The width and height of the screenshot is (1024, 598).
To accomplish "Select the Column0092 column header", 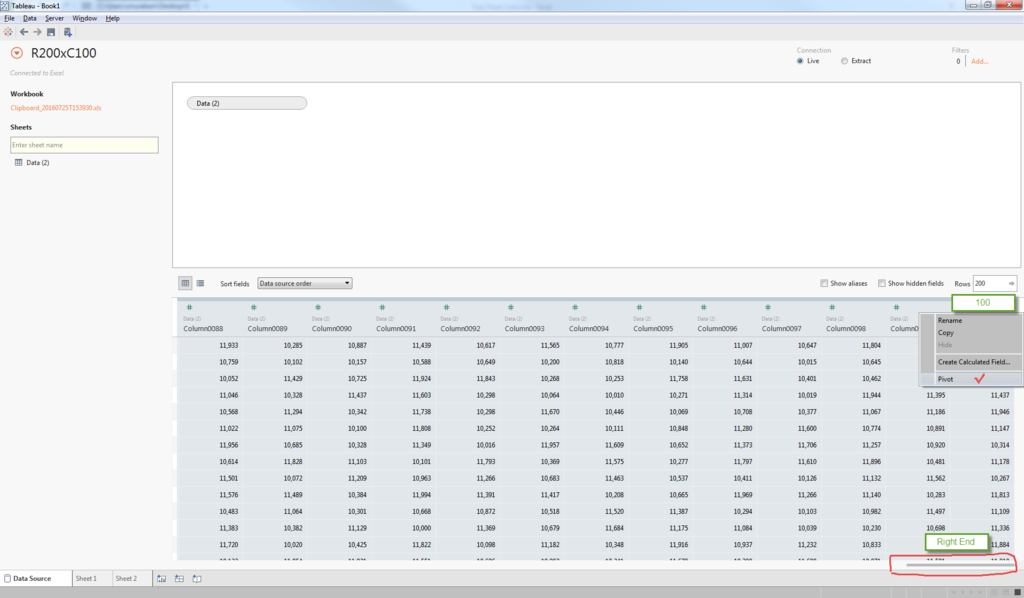I will pos(460,328).
